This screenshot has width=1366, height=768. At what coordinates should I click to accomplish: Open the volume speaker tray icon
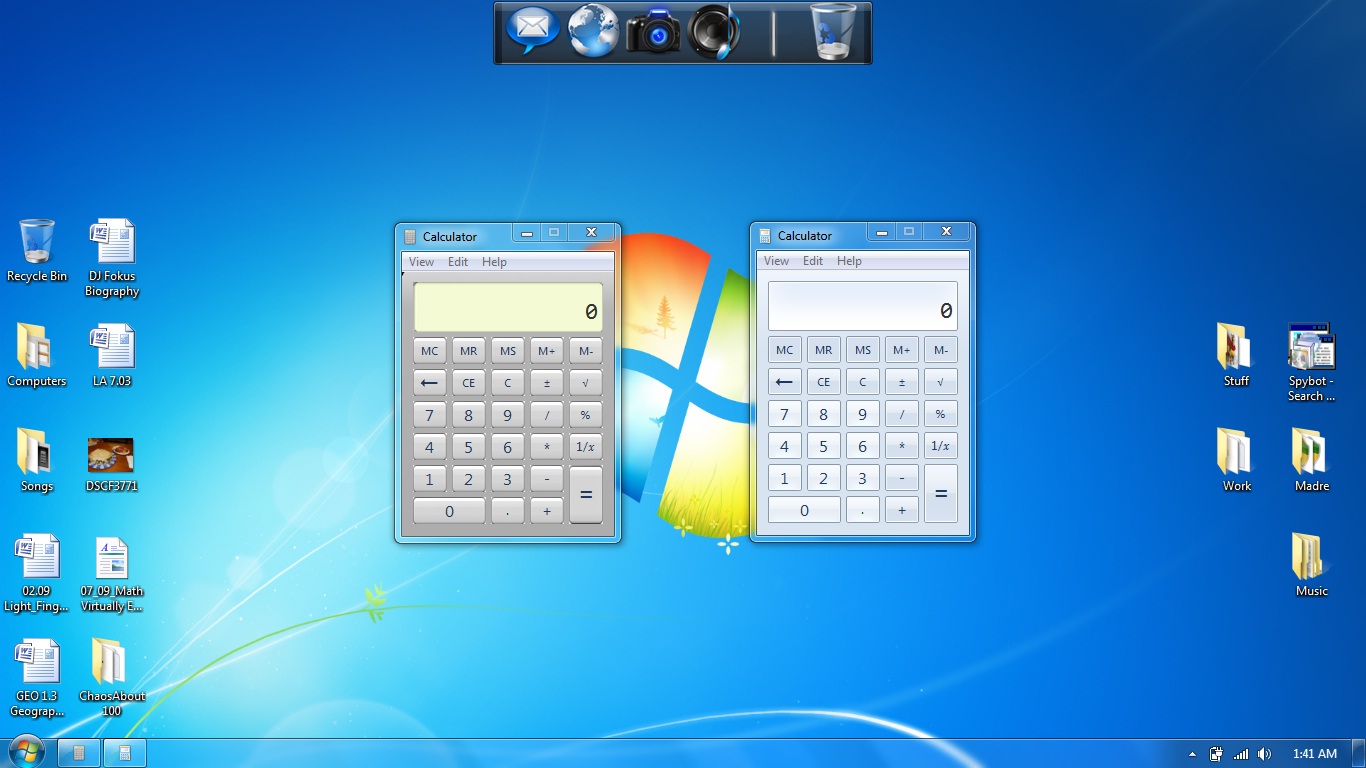1264,754
